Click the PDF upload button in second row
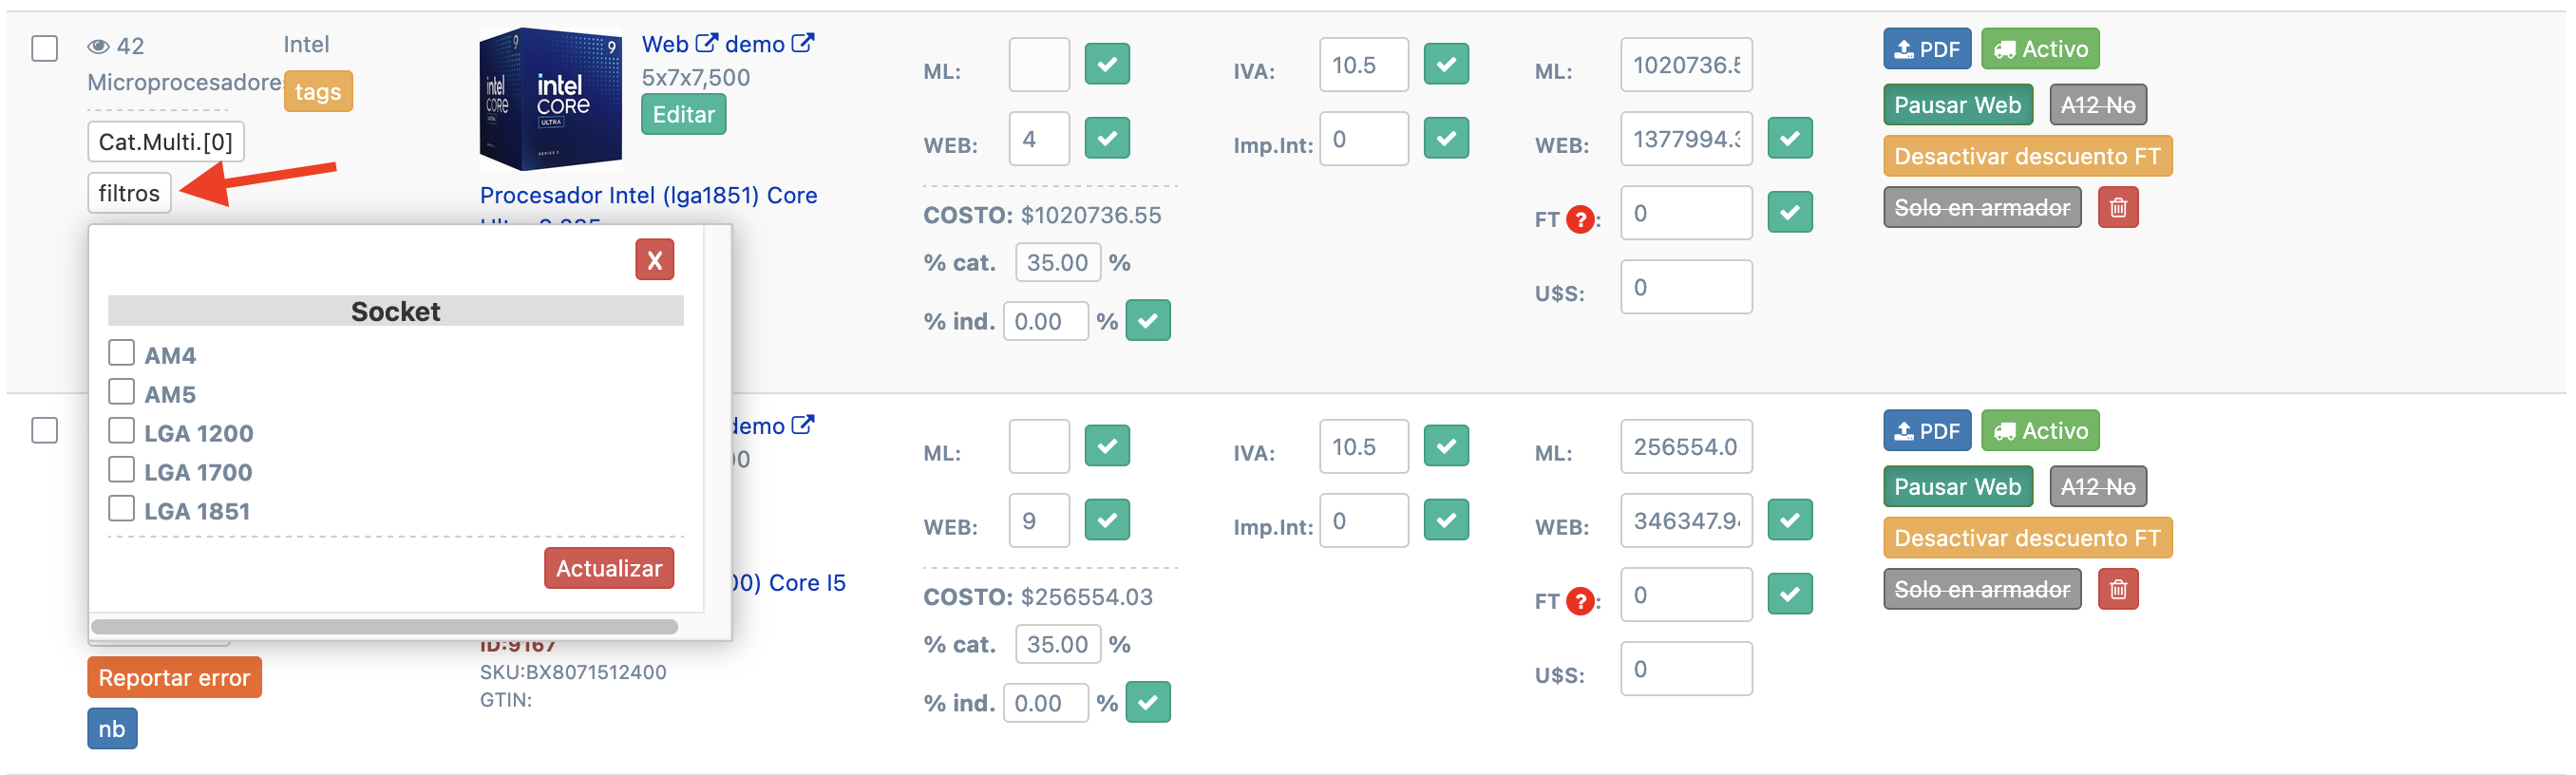The height and width of the screenshot is (775, 2576). [x=1926, y=431]
